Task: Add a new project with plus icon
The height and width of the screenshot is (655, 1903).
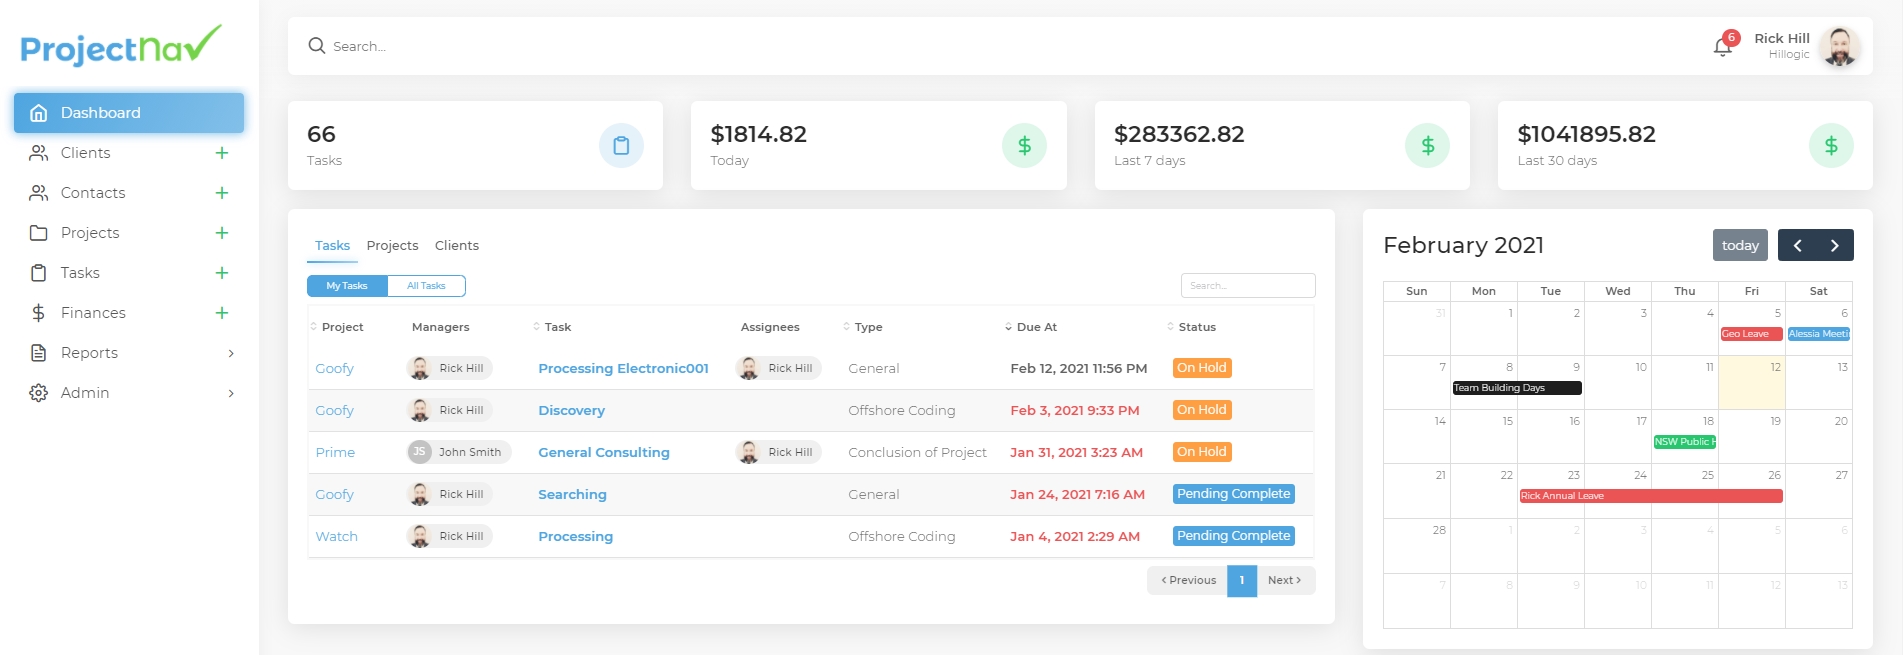Action: click(x=222, y=233)
